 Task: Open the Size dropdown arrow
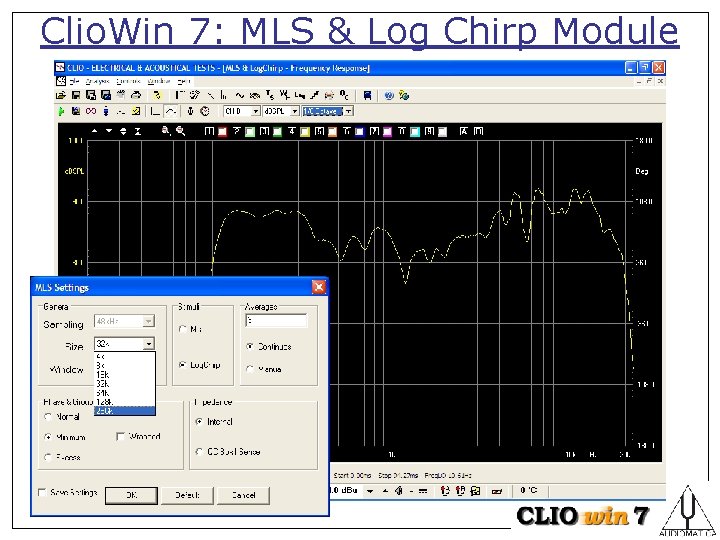click(148, 343)
